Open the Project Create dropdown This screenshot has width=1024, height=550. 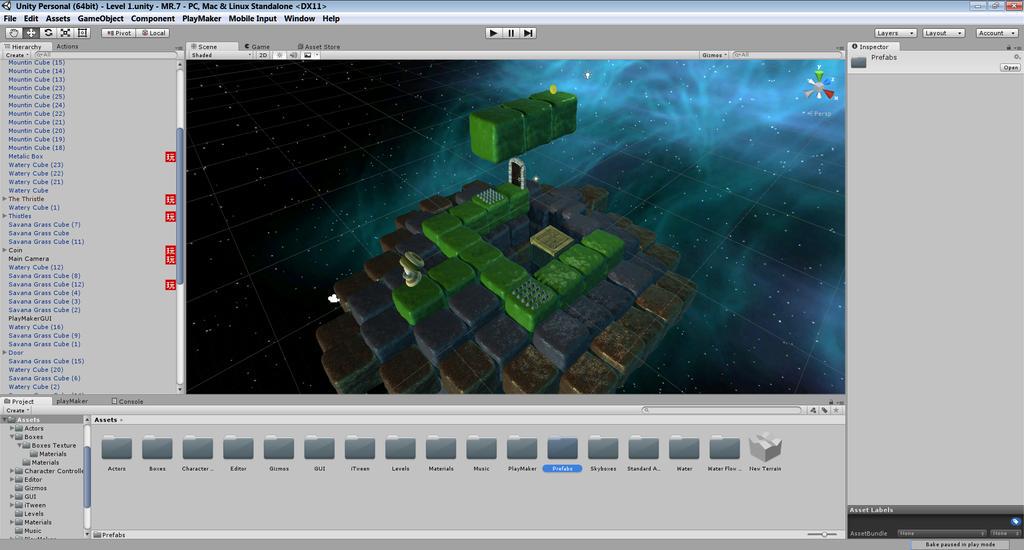[16, 410]
